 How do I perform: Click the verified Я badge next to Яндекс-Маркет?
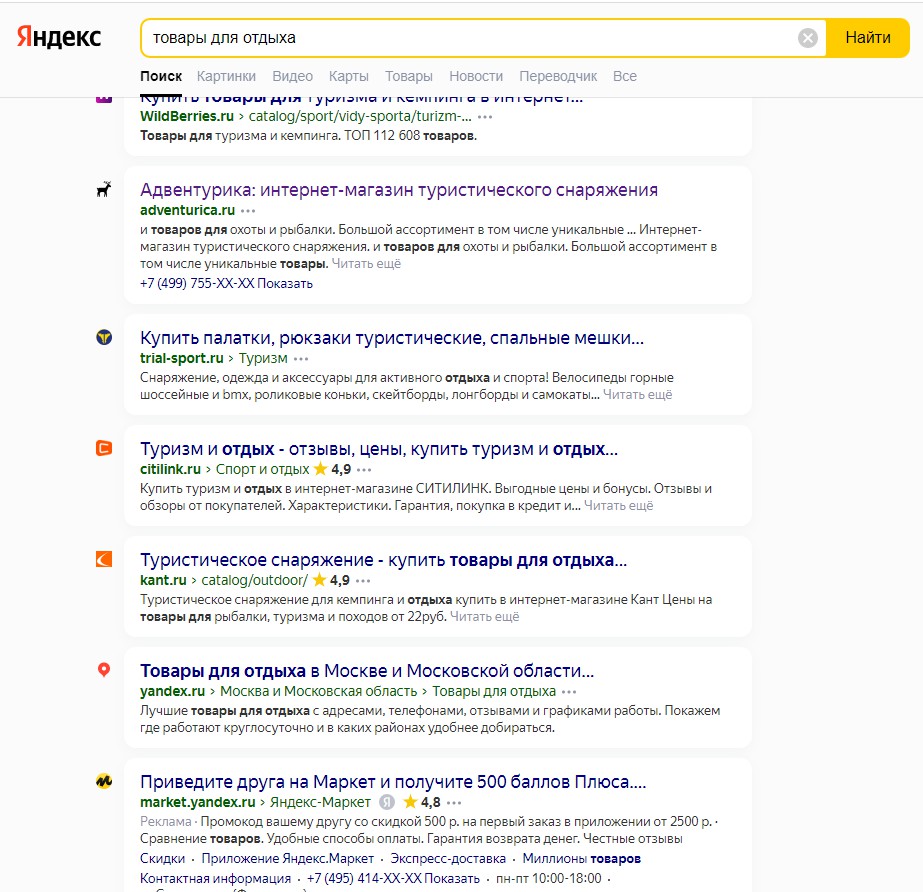387,802
